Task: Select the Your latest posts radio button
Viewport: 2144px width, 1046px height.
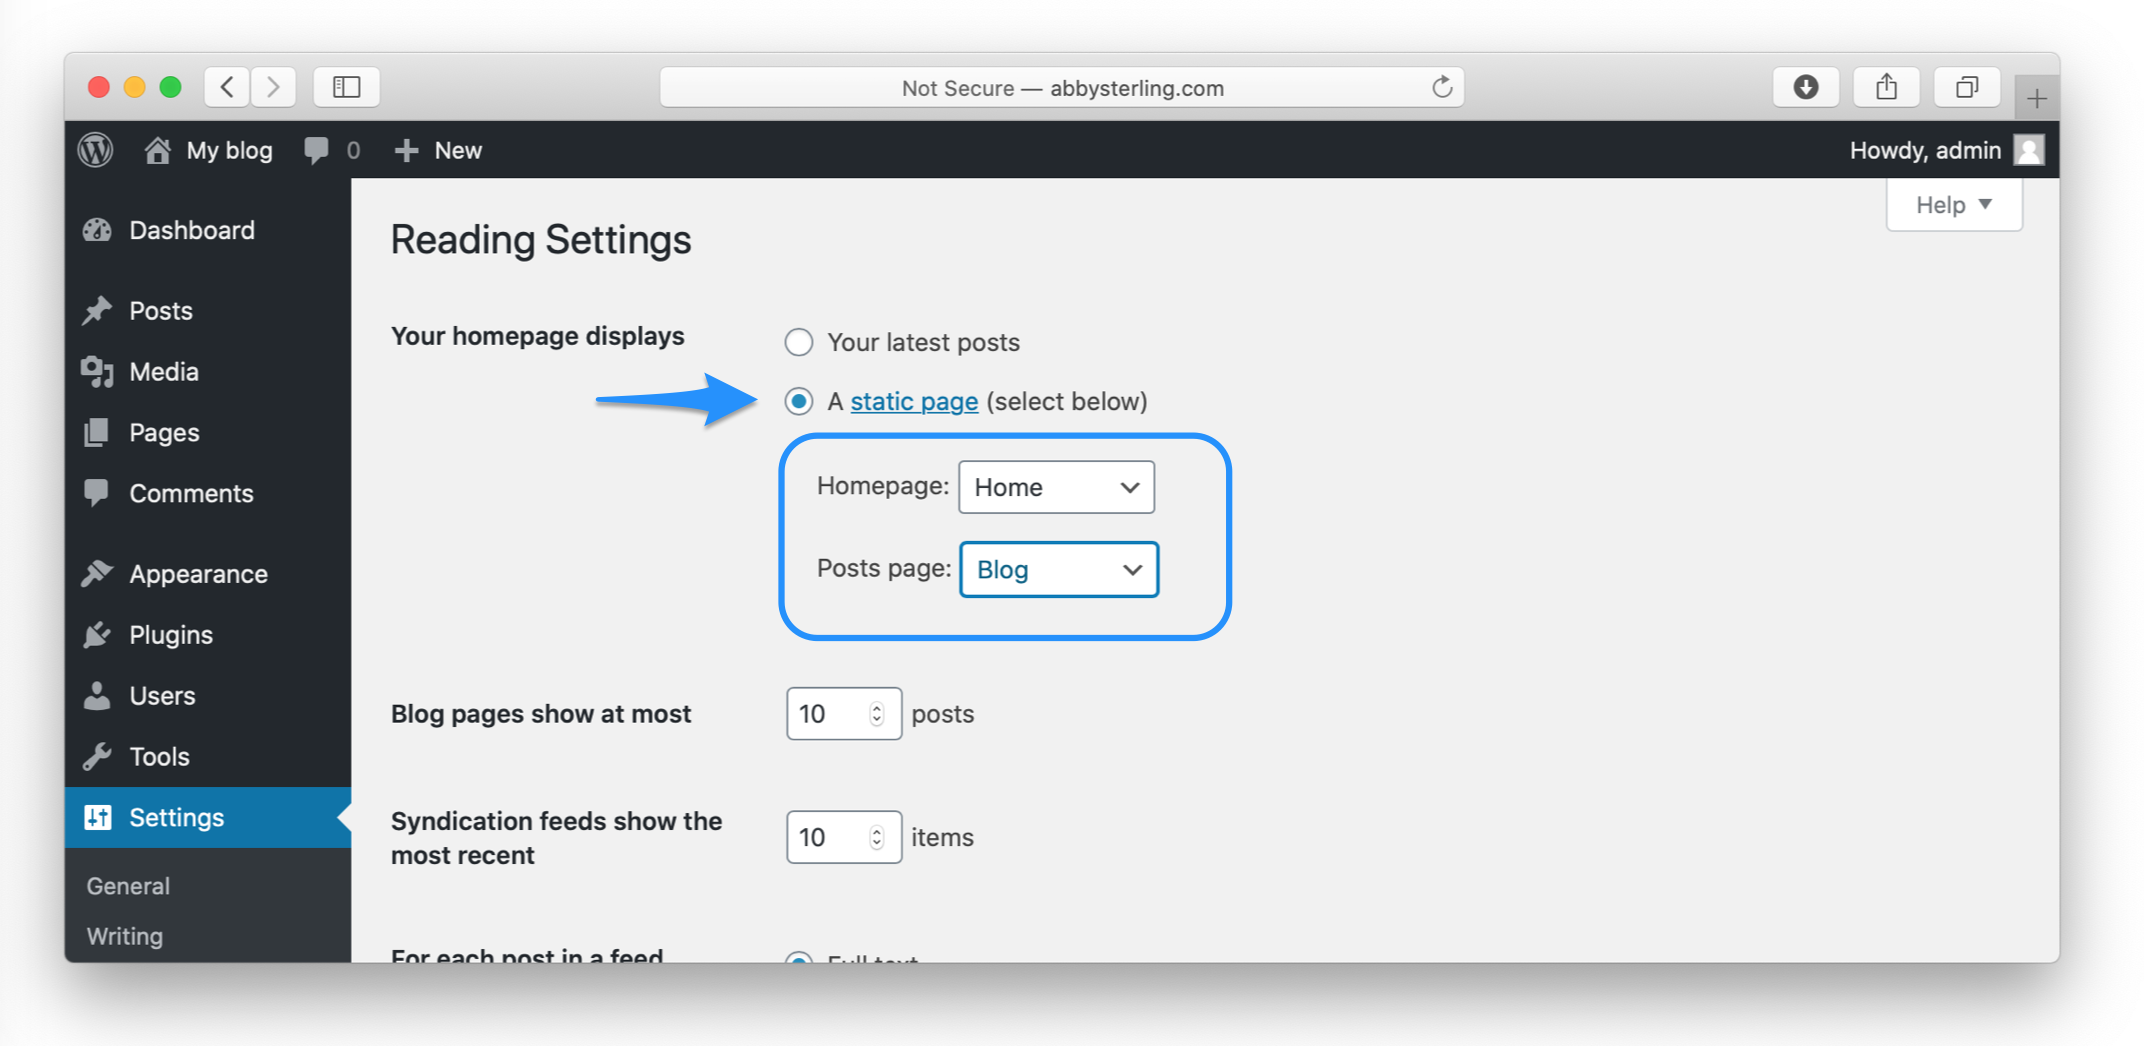Action: [x=798, y=341]
